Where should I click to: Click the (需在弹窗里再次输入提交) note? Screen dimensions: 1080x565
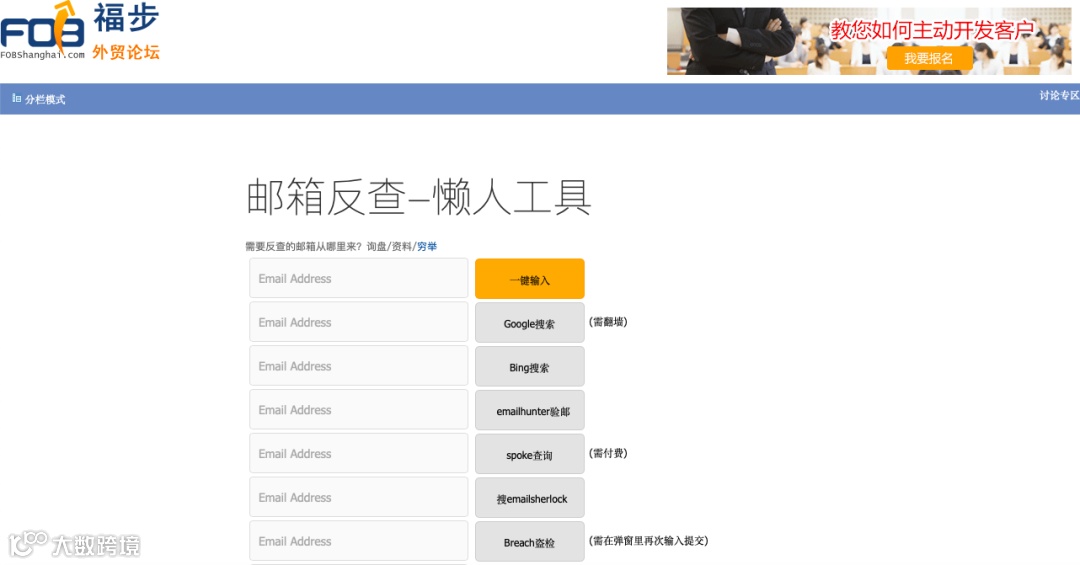click(x=648, y=541)
